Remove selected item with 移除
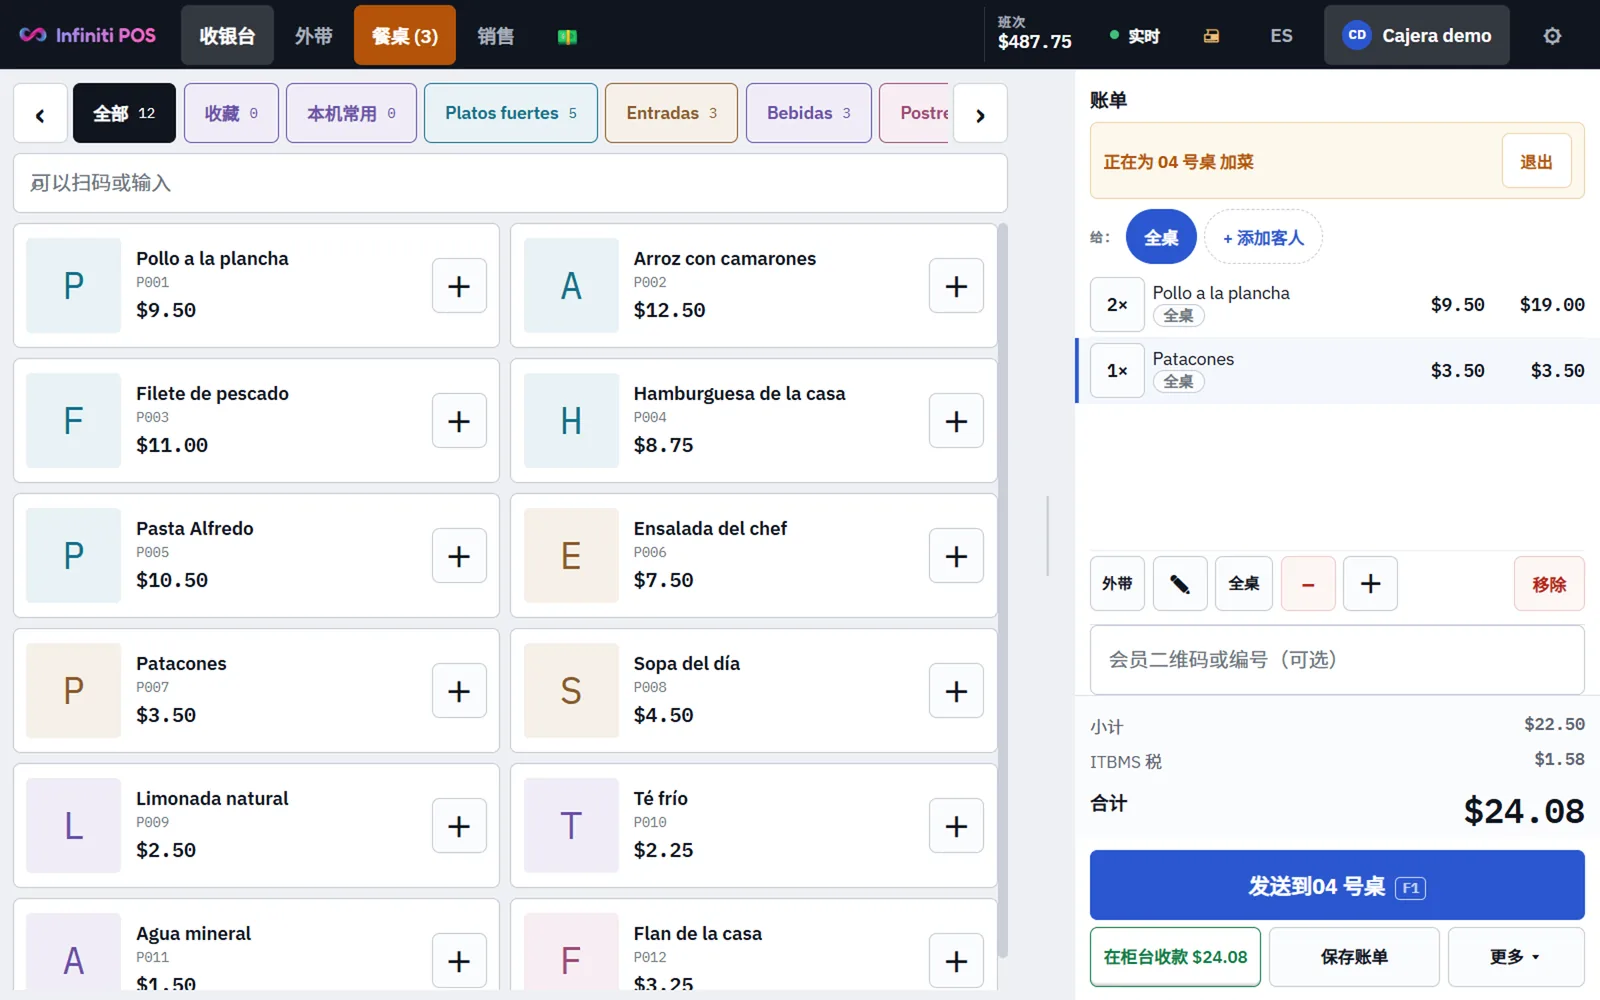Image resolution: width=1600 pixels, height=1000 pixels. tap(1549, 584)
